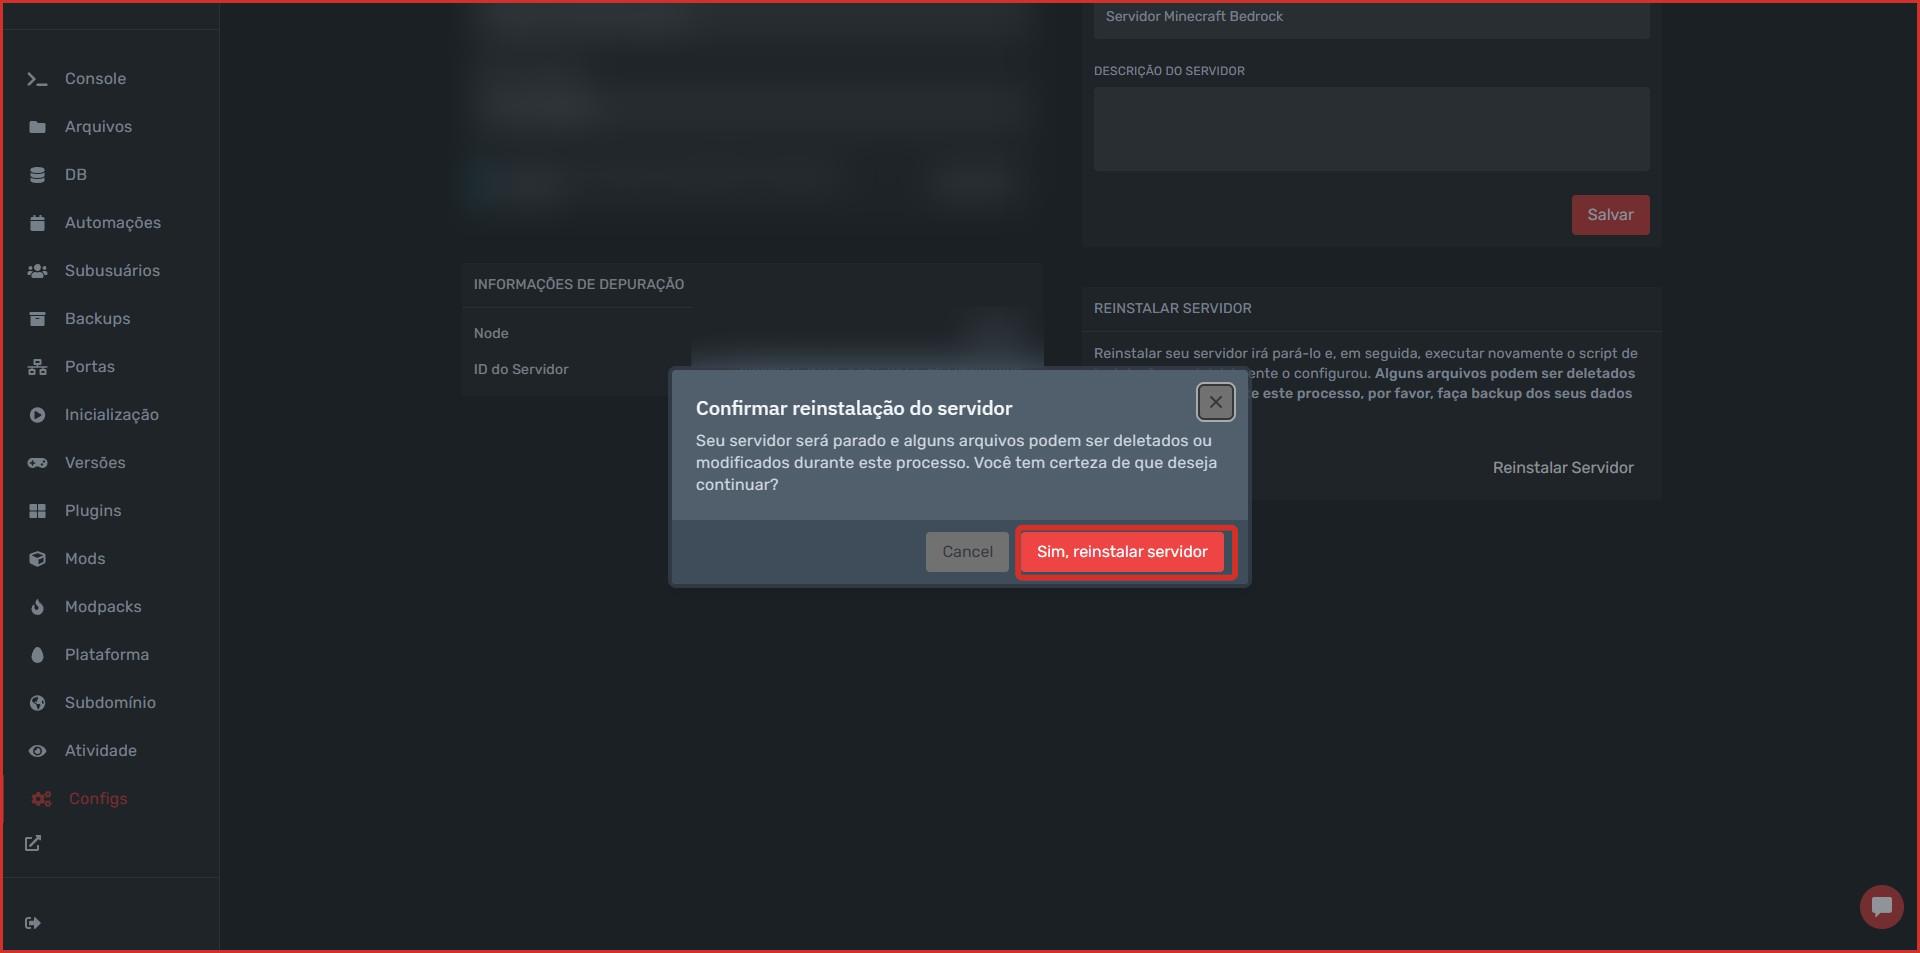Viewport: 1920px width, 953px height.
Task: Open the external link icon below Configs
Action: (33, 843)
